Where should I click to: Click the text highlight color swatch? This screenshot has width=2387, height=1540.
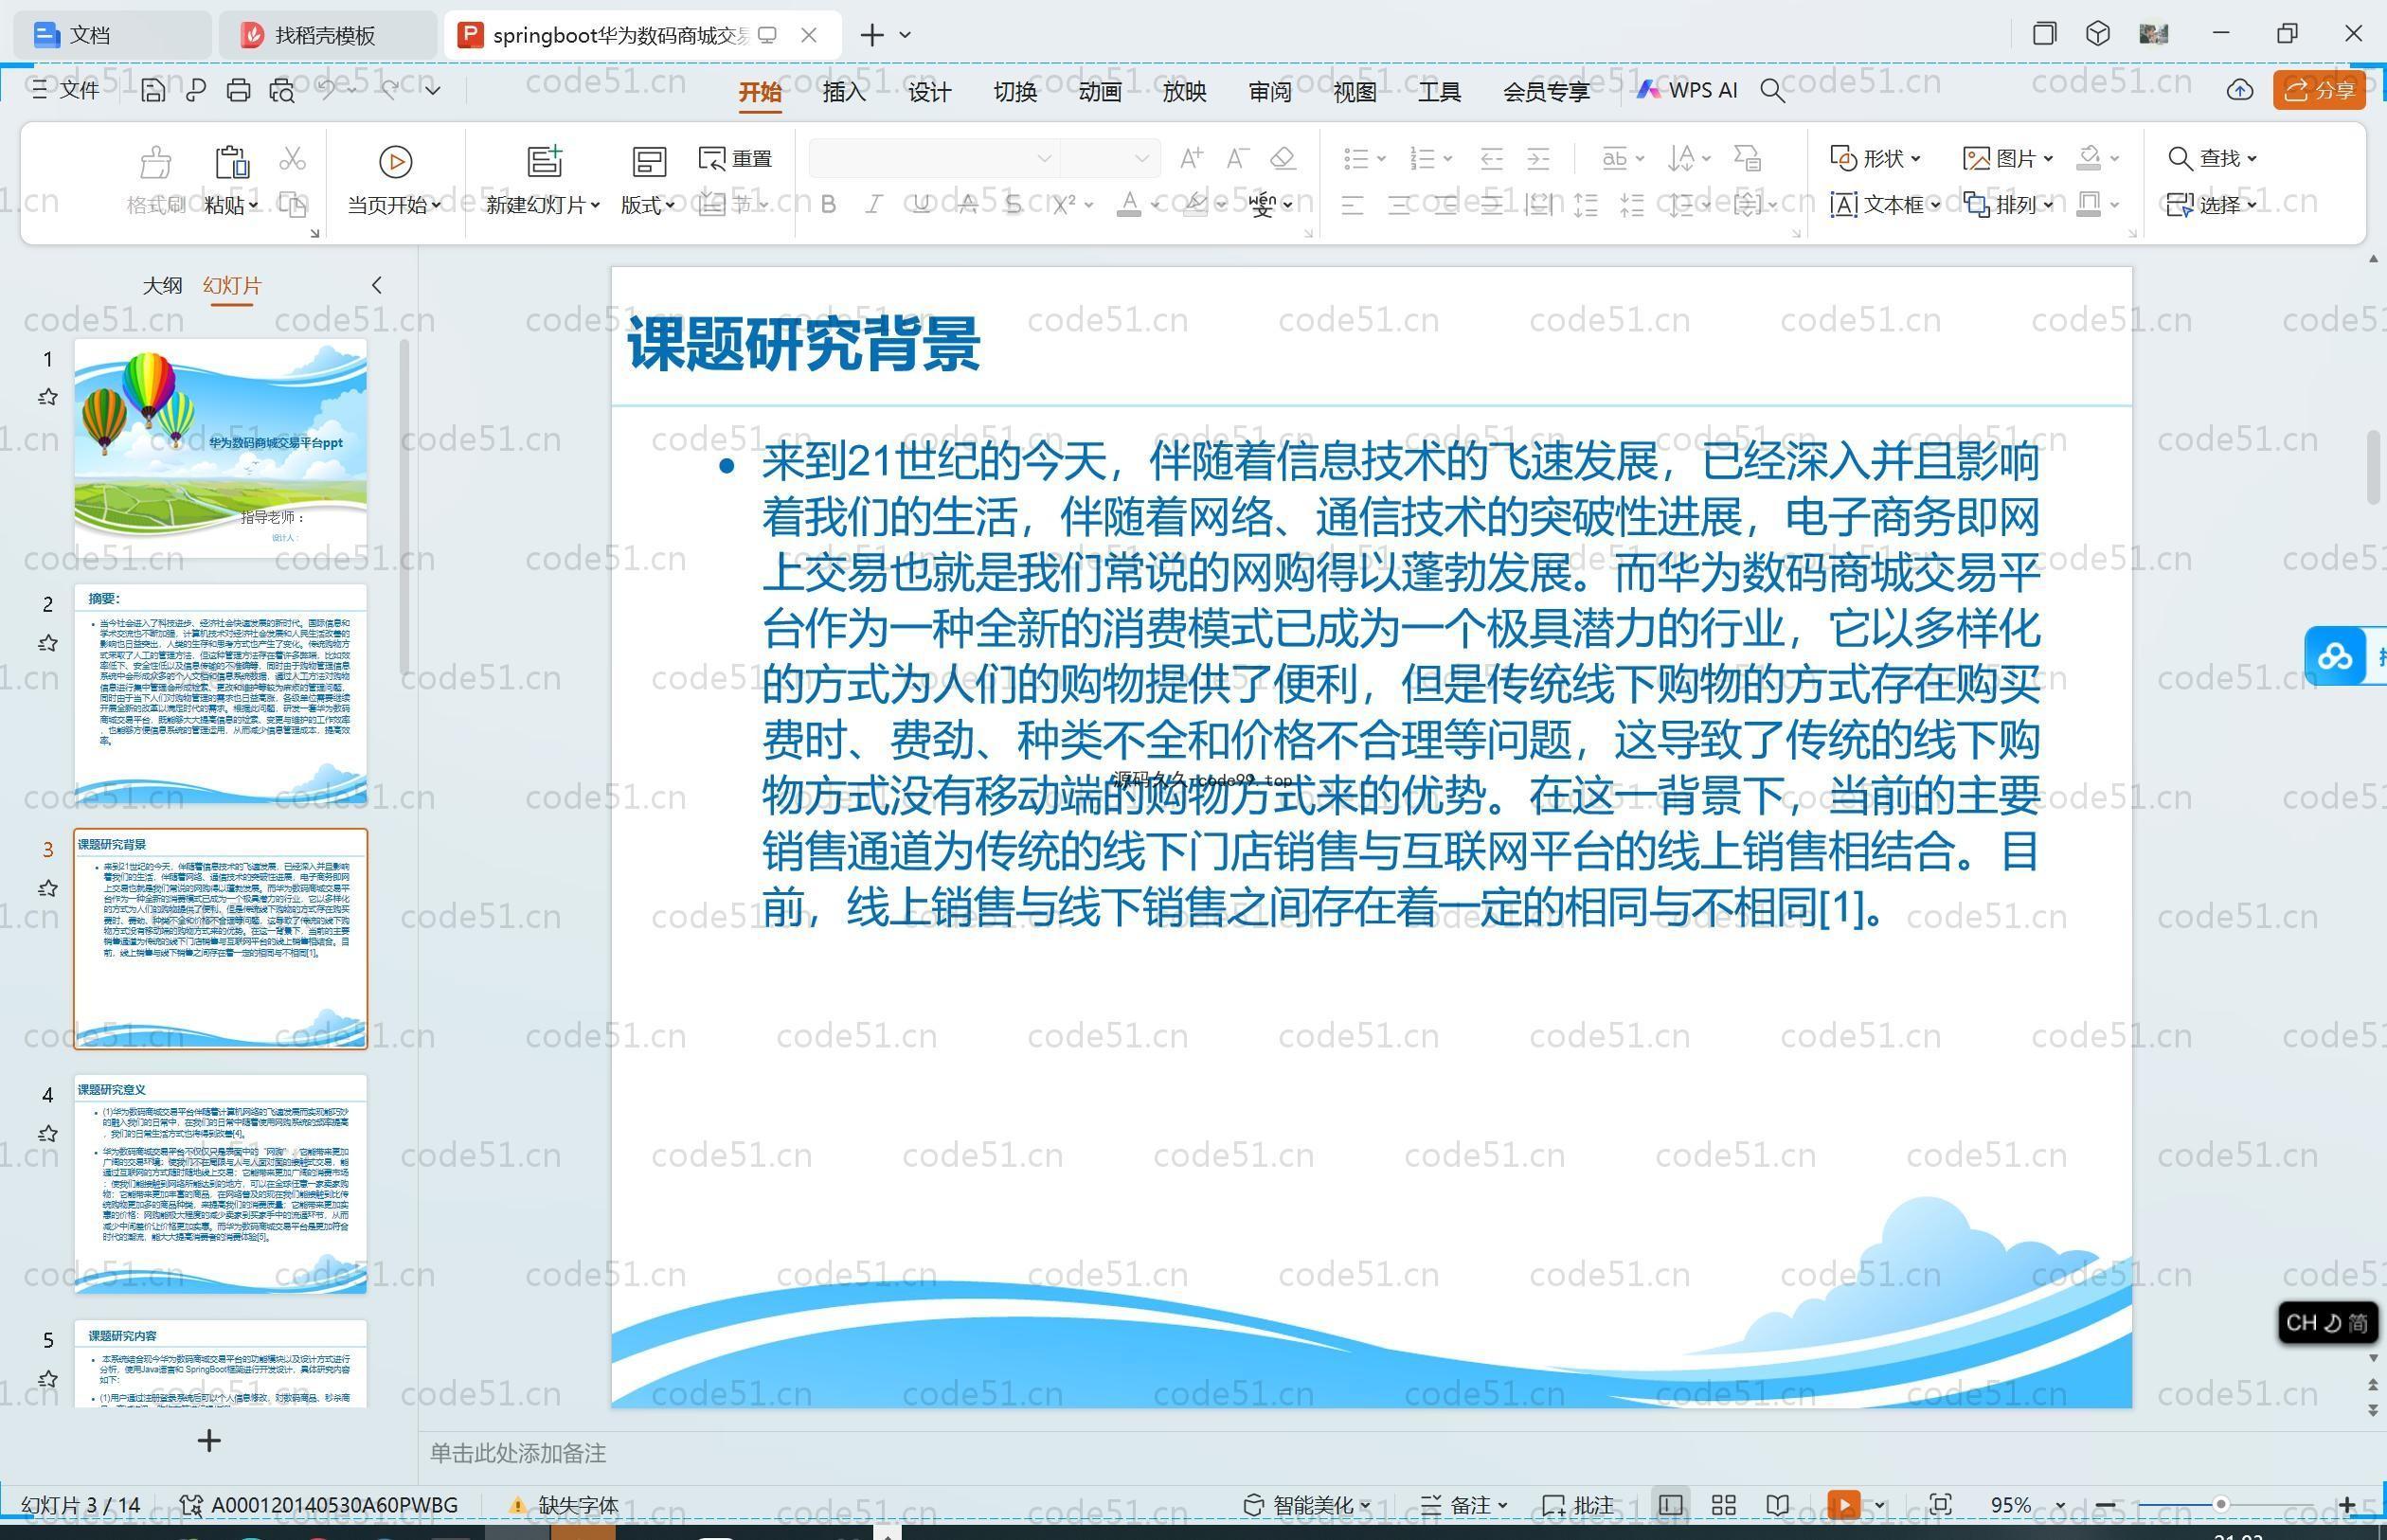(x=1195, y=205)
